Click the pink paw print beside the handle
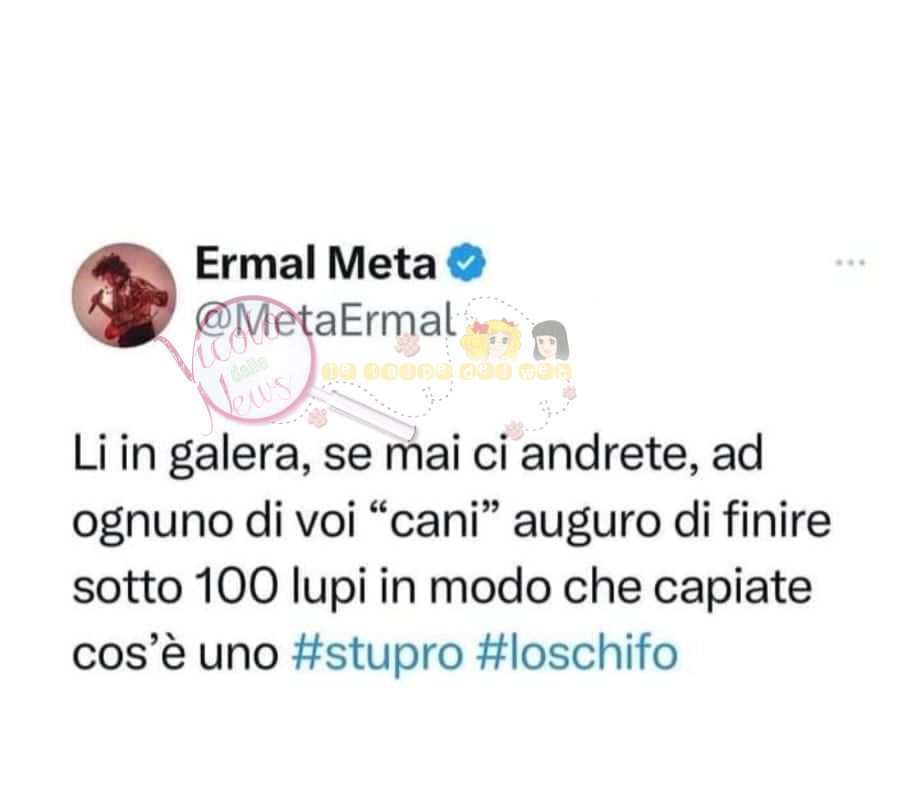This screenshot has width=921, height=788. tap(406, 345)
